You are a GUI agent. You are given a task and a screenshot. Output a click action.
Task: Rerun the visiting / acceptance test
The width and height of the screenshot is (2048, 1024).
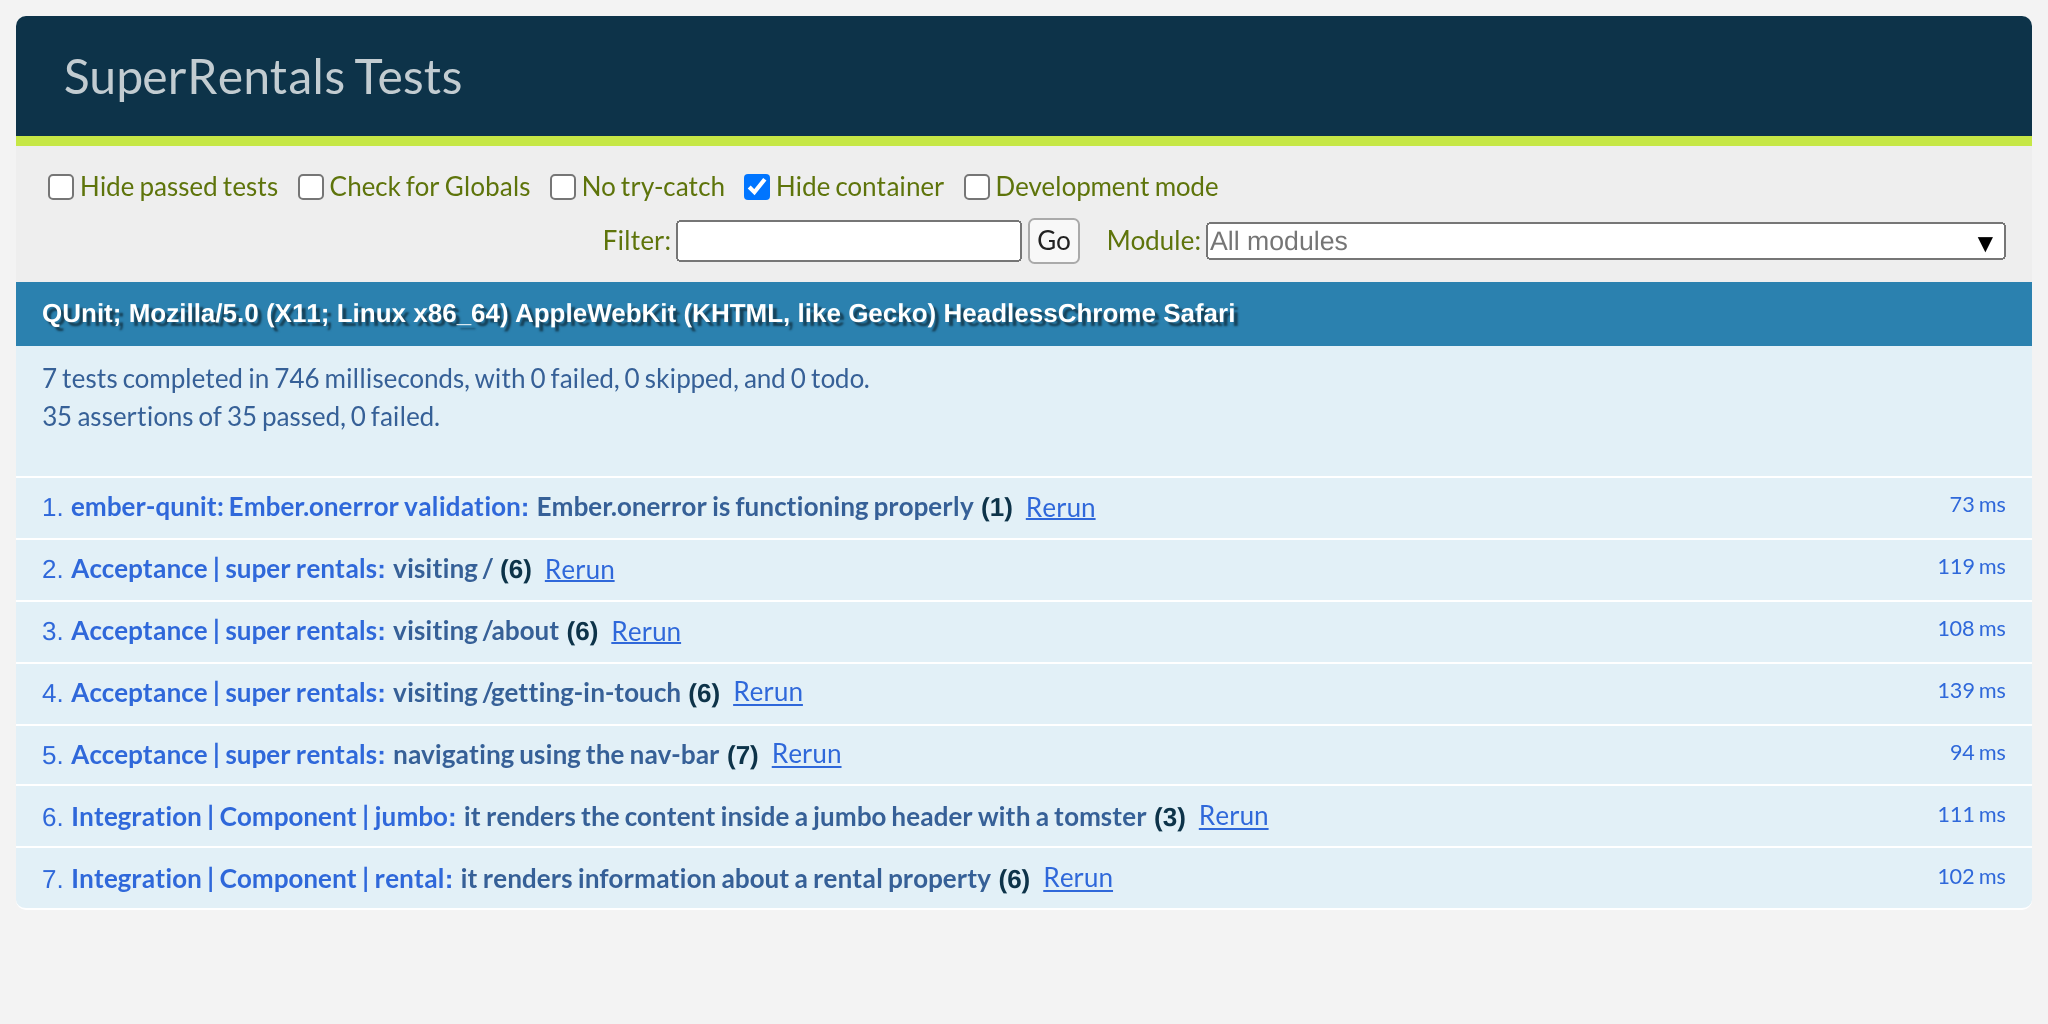[x=579, y=570]
